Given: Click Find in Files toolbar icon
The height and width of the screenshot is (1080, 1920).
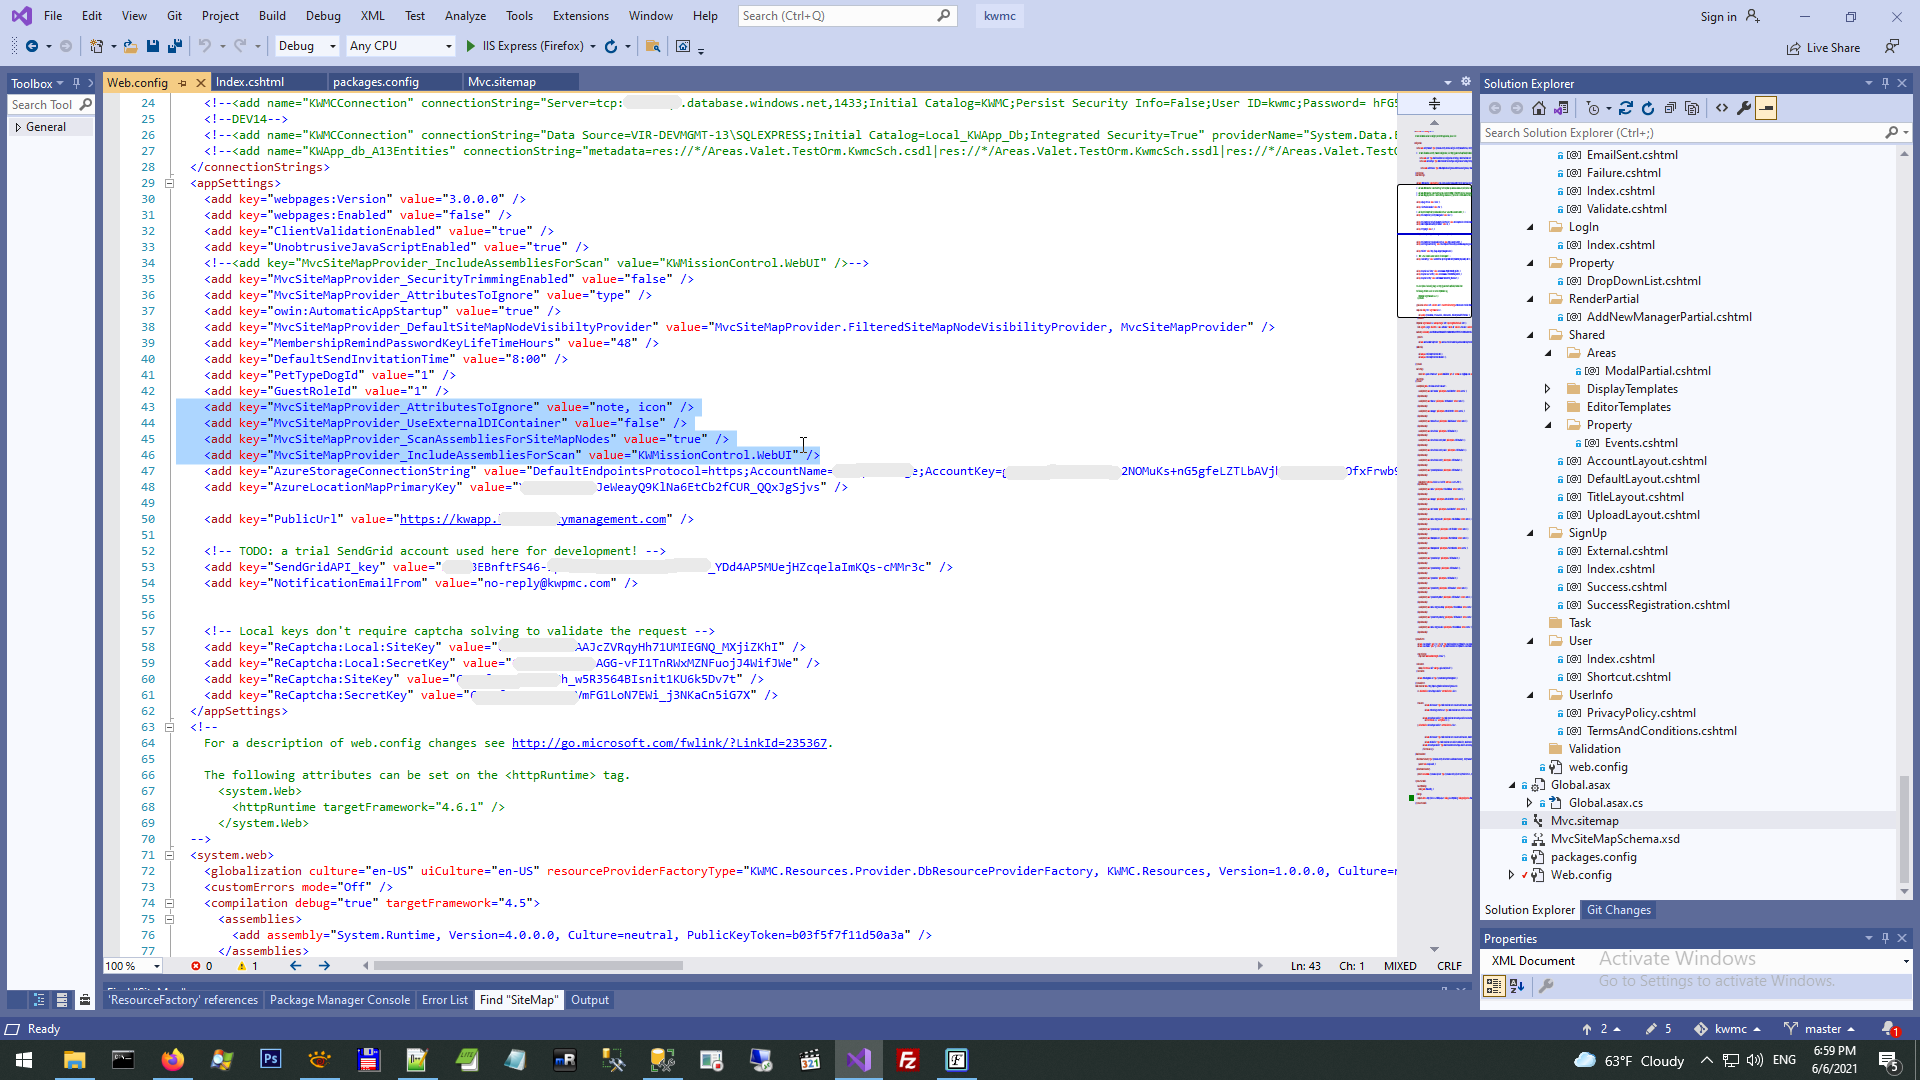Looking at the screenshot, I should 653,46.
